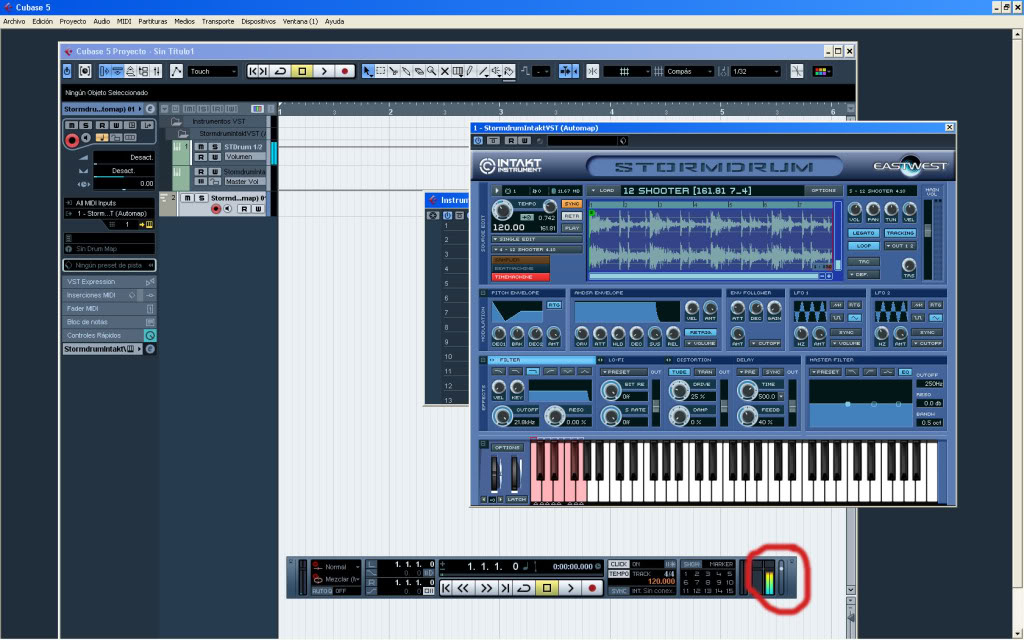The height and width of the screenshot is (640, 1024).
Task: Open the Touch automation mode dropdown
Action: click(x=213, y=71)
